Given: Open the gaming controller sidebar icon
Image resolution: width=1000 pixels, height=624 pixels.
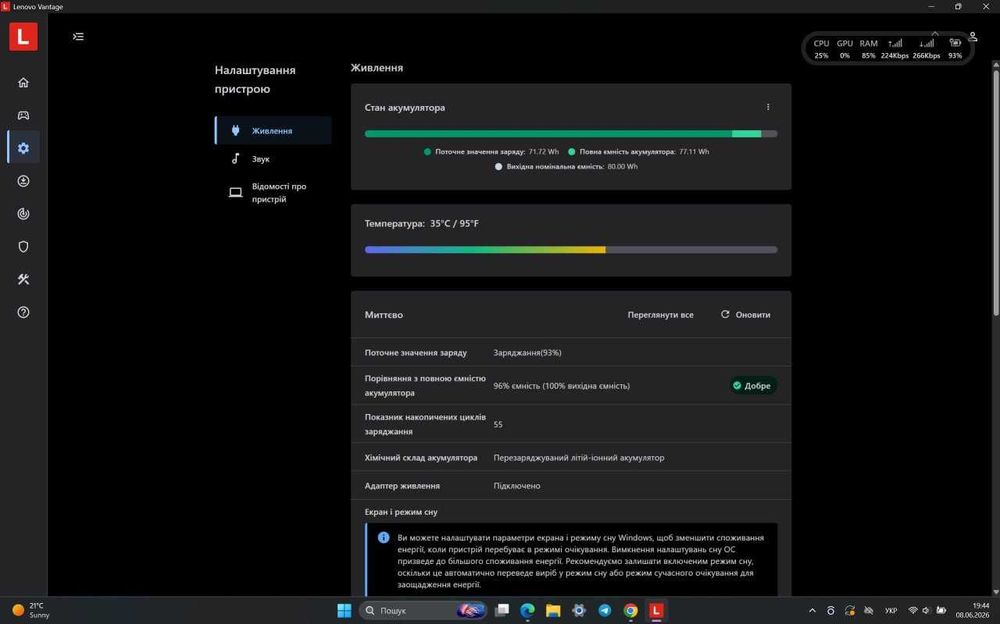Looking at the screenshot, I should (24, 115).
